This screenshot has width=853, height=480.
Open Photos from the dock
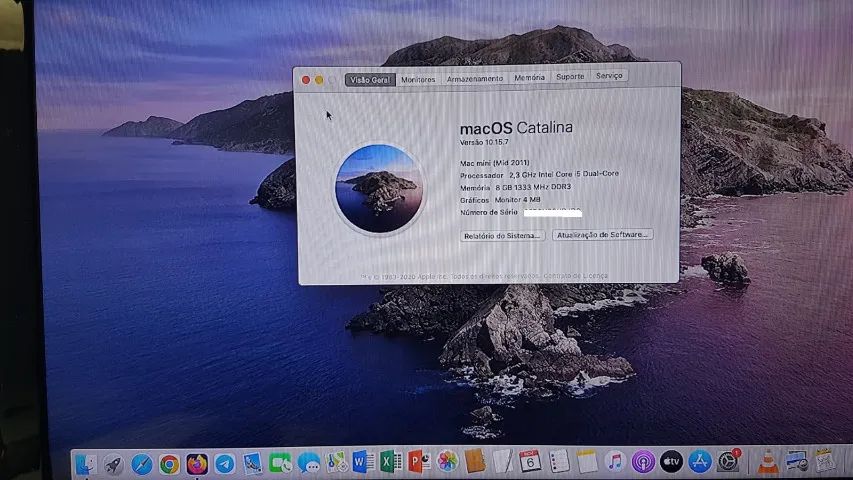[x=447, y=461]
